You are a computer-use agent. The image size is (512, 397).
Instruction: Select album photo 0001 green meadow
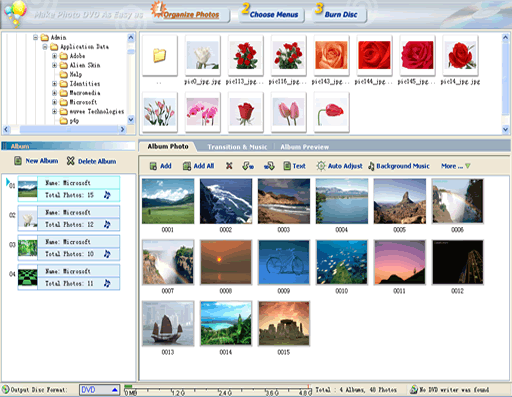168,201
